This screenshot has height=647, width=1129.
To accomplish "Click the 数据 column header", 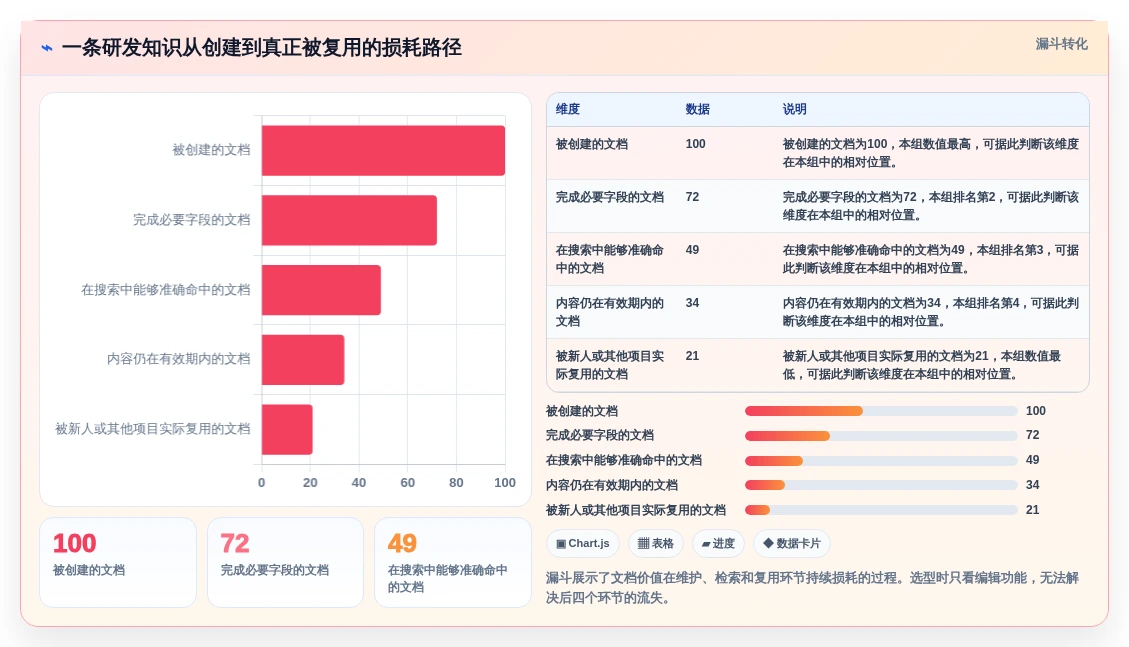I will [x=697, y=109].
